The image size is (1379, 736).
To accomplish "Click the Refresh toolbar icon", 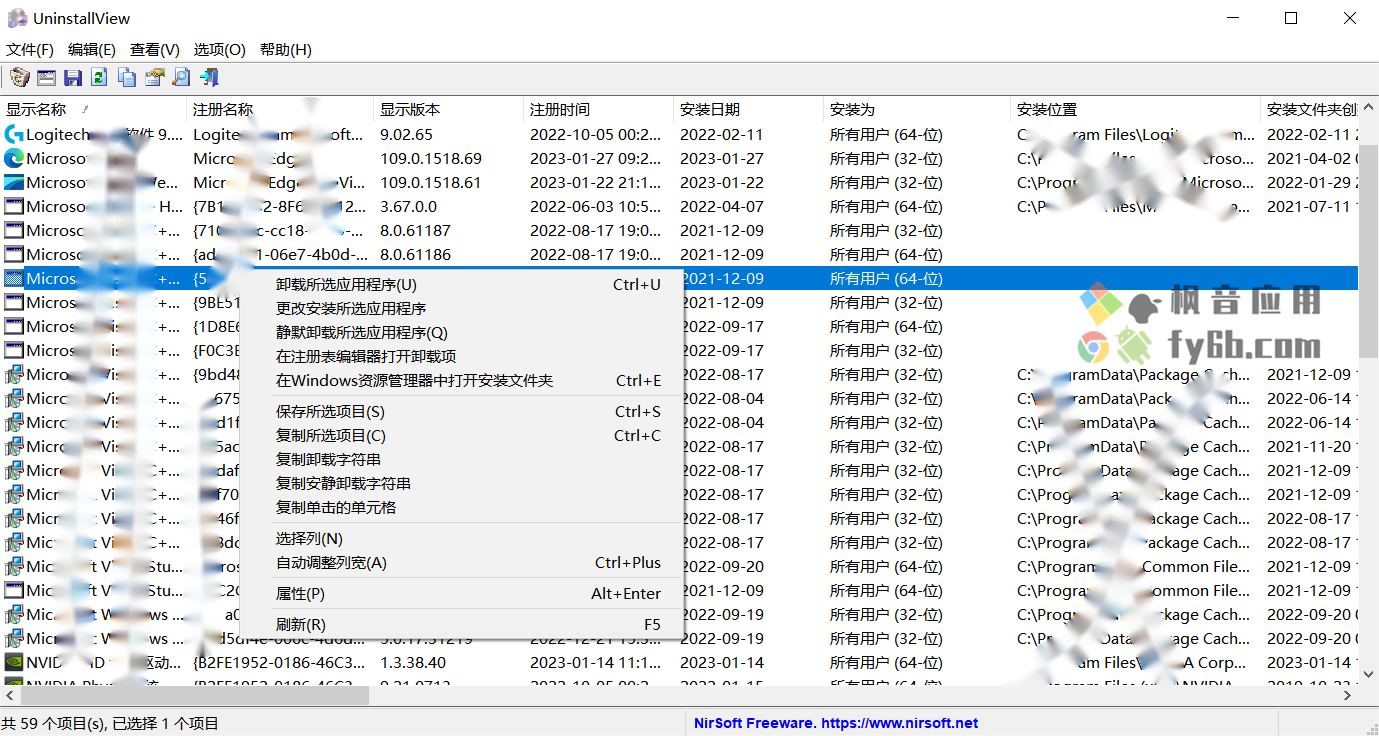I will click(x=100, y=77).
